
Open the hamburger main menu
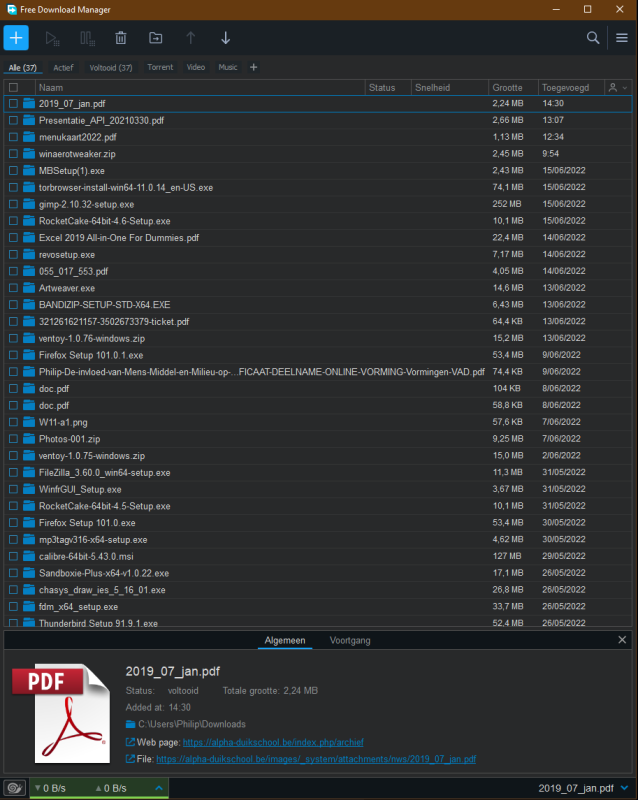pyautogui.click(x=622, y=38)
